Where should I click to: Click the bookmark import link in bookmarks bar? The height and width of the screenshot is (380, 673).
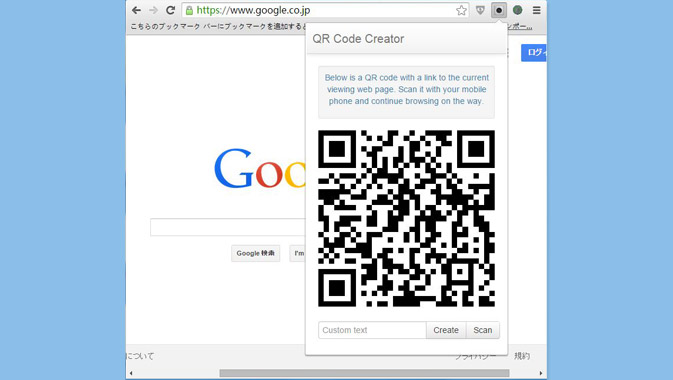pyautogui.click(x=519, y=27)
